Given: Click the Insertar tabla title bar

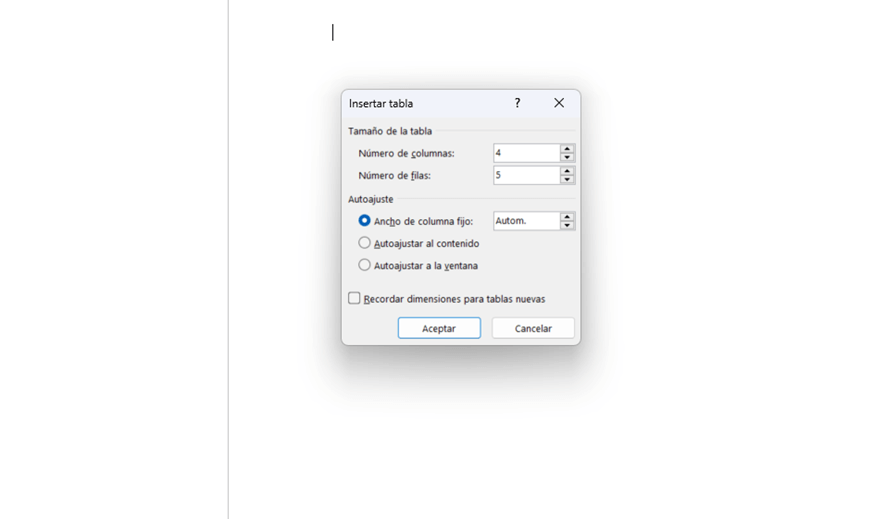Looking at the screenshot, I should coord(427,103).
